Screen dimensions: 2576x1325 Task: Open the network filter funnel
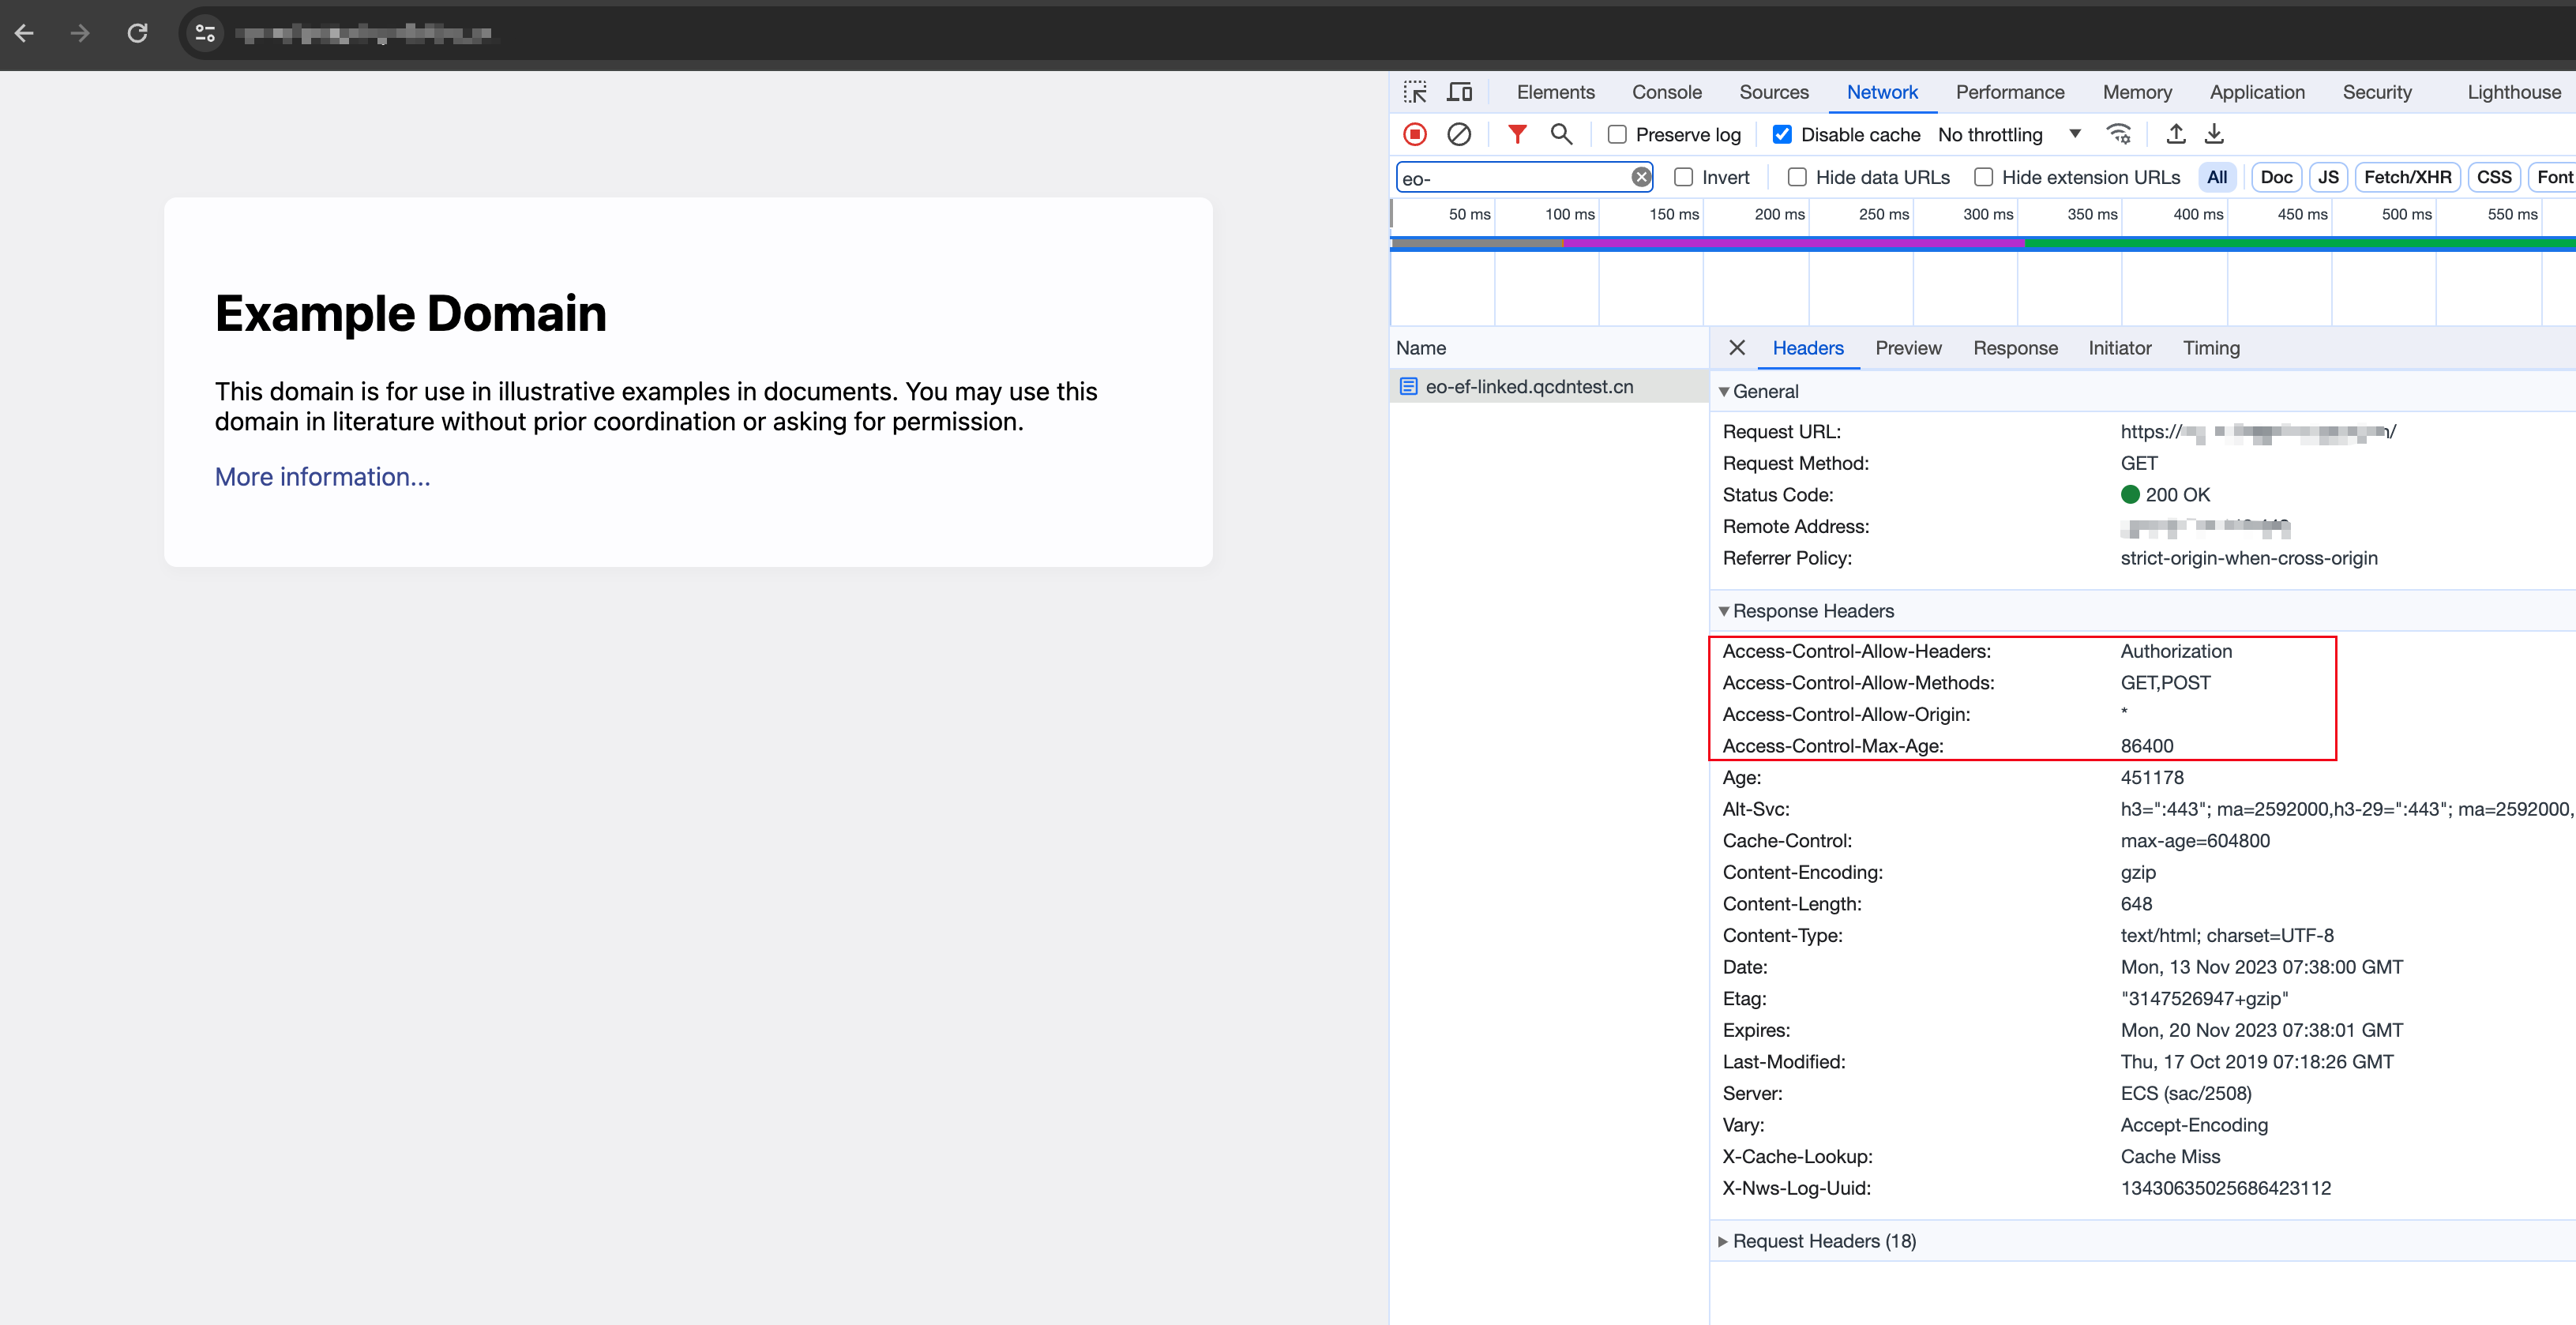tap(1517, 134)
